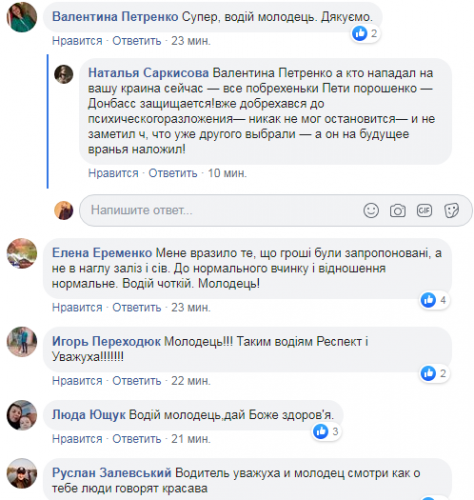This screenshot has width=474, height=500.
Task: Attach a photo using the camera icon
Action: point(398,210)
